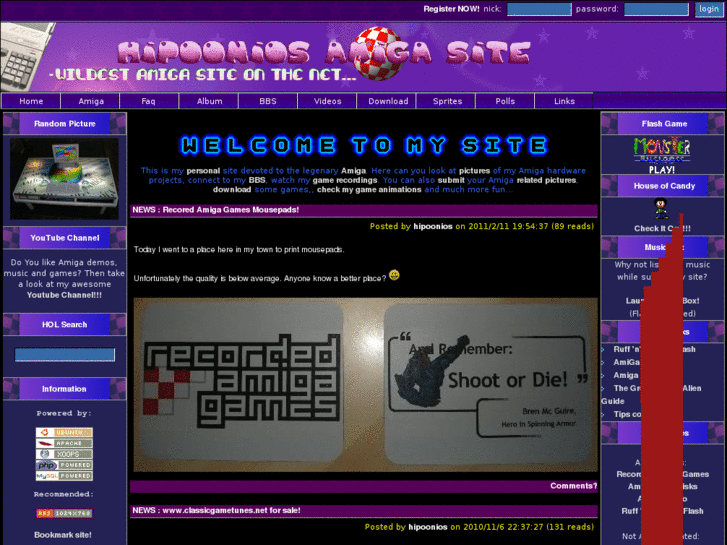
Task: Open the Videos menu item
Action: pyautogui.click(x=327, y=101)
